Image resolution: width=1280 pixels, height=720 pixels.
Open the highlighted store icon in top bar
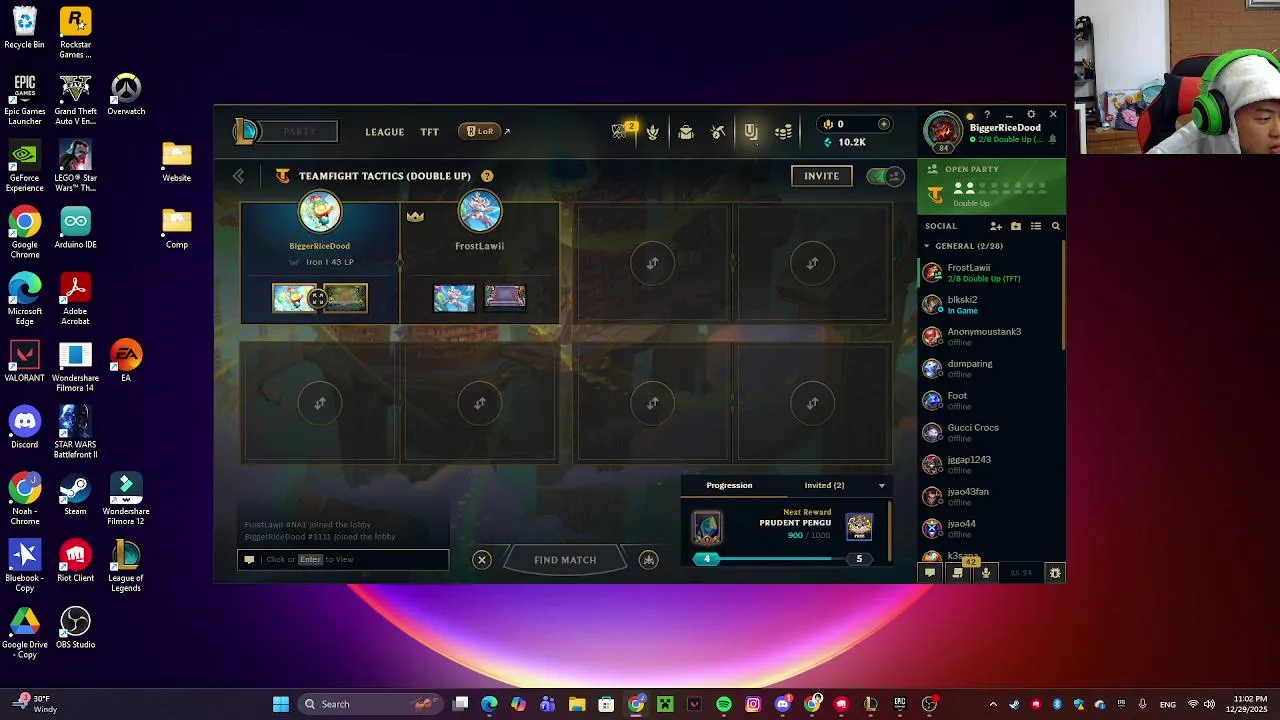(x=751, y=132)
